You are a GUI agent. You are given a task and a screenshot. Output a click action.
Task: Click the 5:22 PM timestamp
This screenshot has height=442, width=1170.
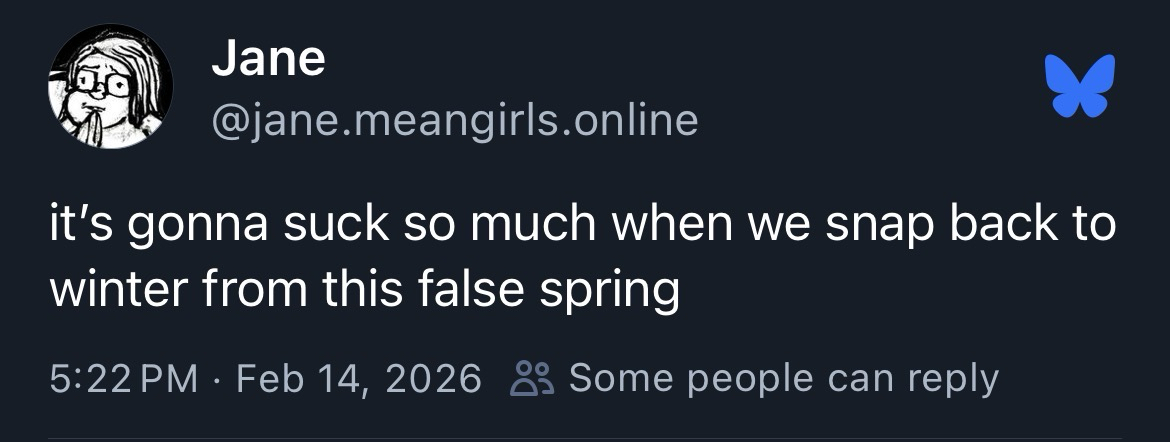122,379
